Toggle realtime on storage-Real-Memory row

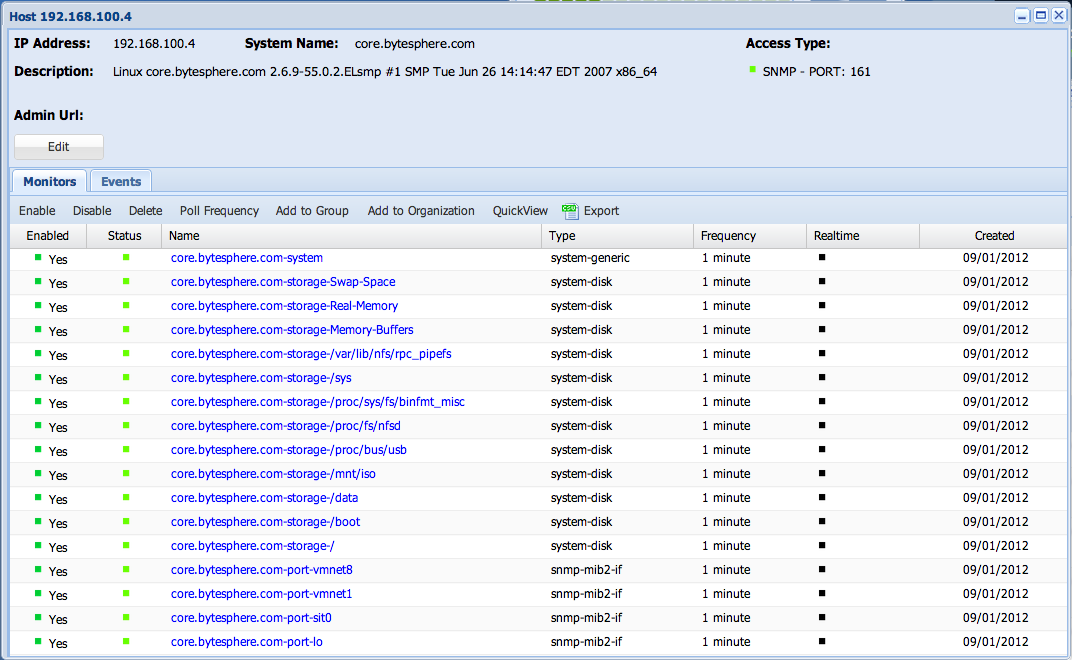[x=822, y=305]
